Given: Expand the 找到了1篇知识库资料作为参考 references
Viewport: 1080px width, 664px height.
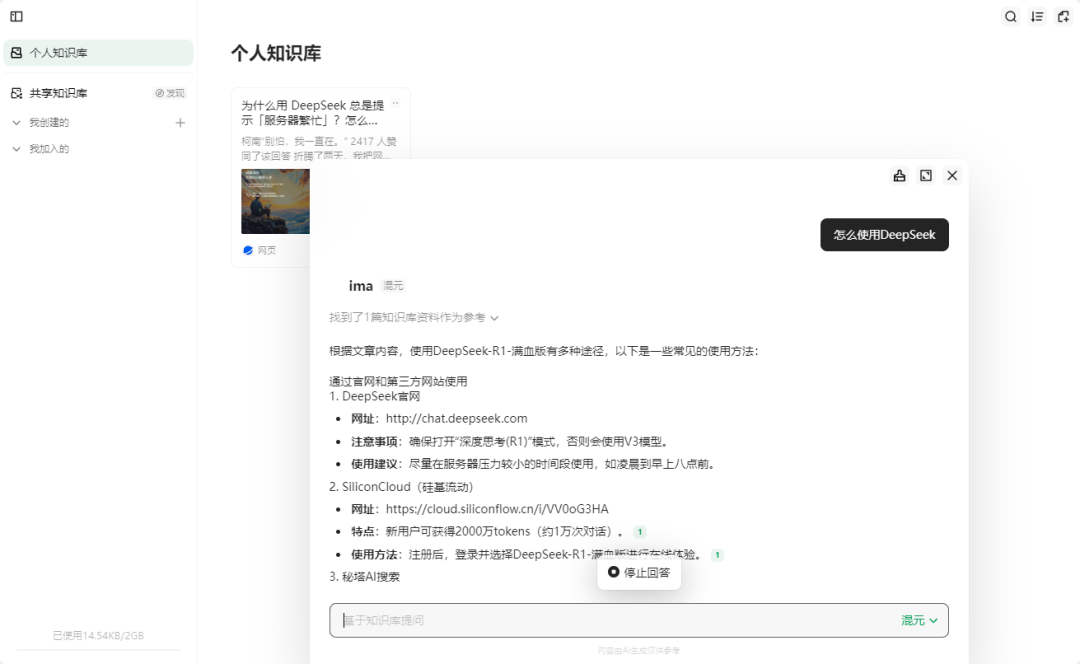Looking at the screenshot, I should click(413, 318).
